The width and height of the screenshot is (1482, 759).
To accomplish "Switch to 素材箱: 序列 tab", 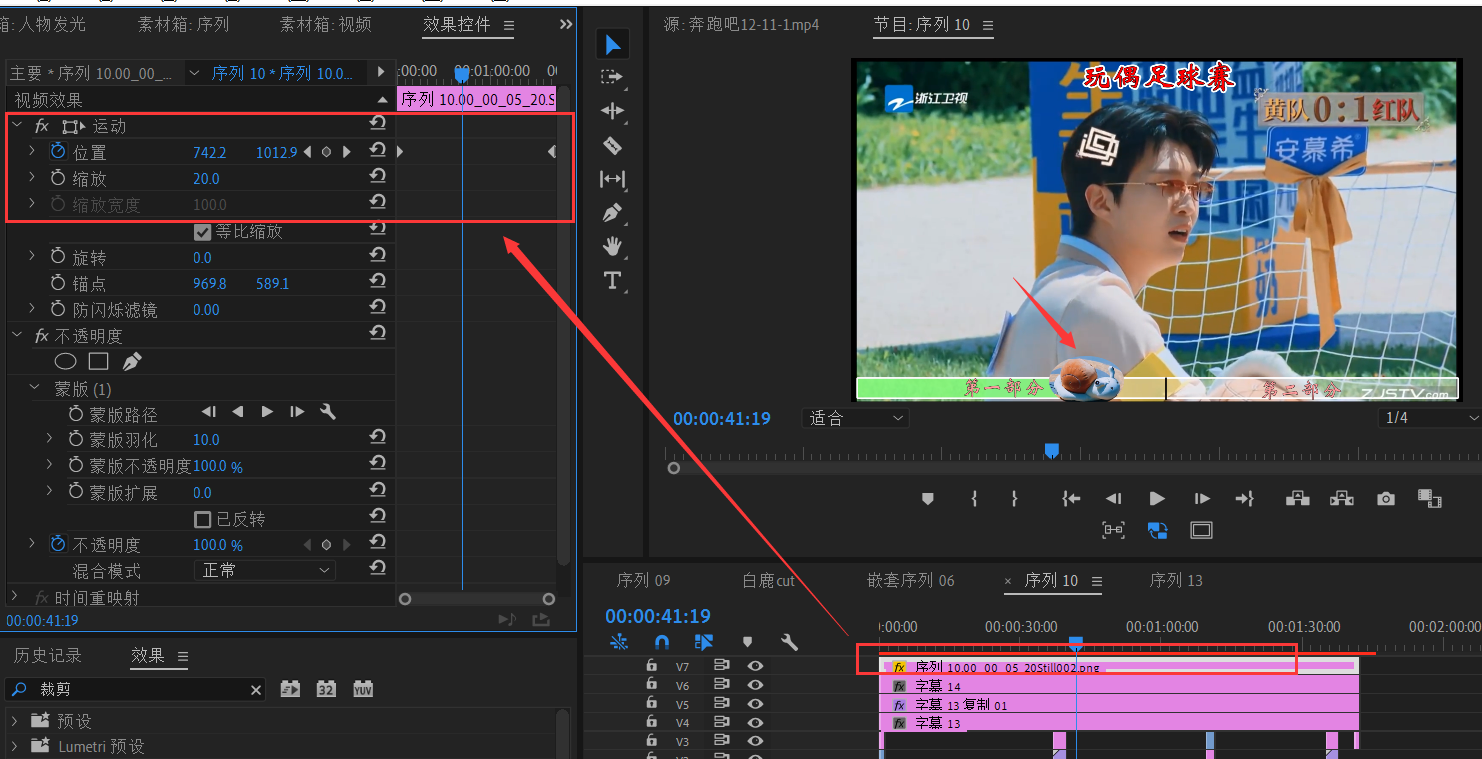I will tap(183, 24).
